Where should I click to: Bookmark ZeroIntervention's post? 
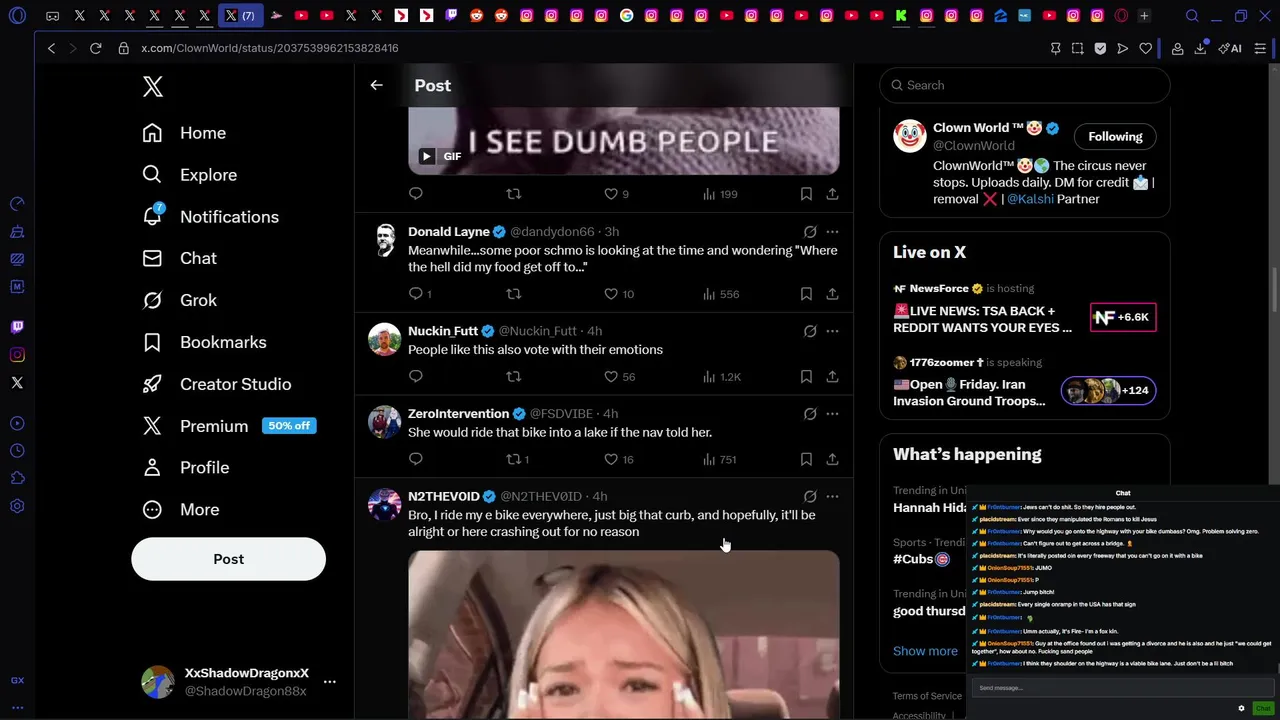click(x=806, y=460)
